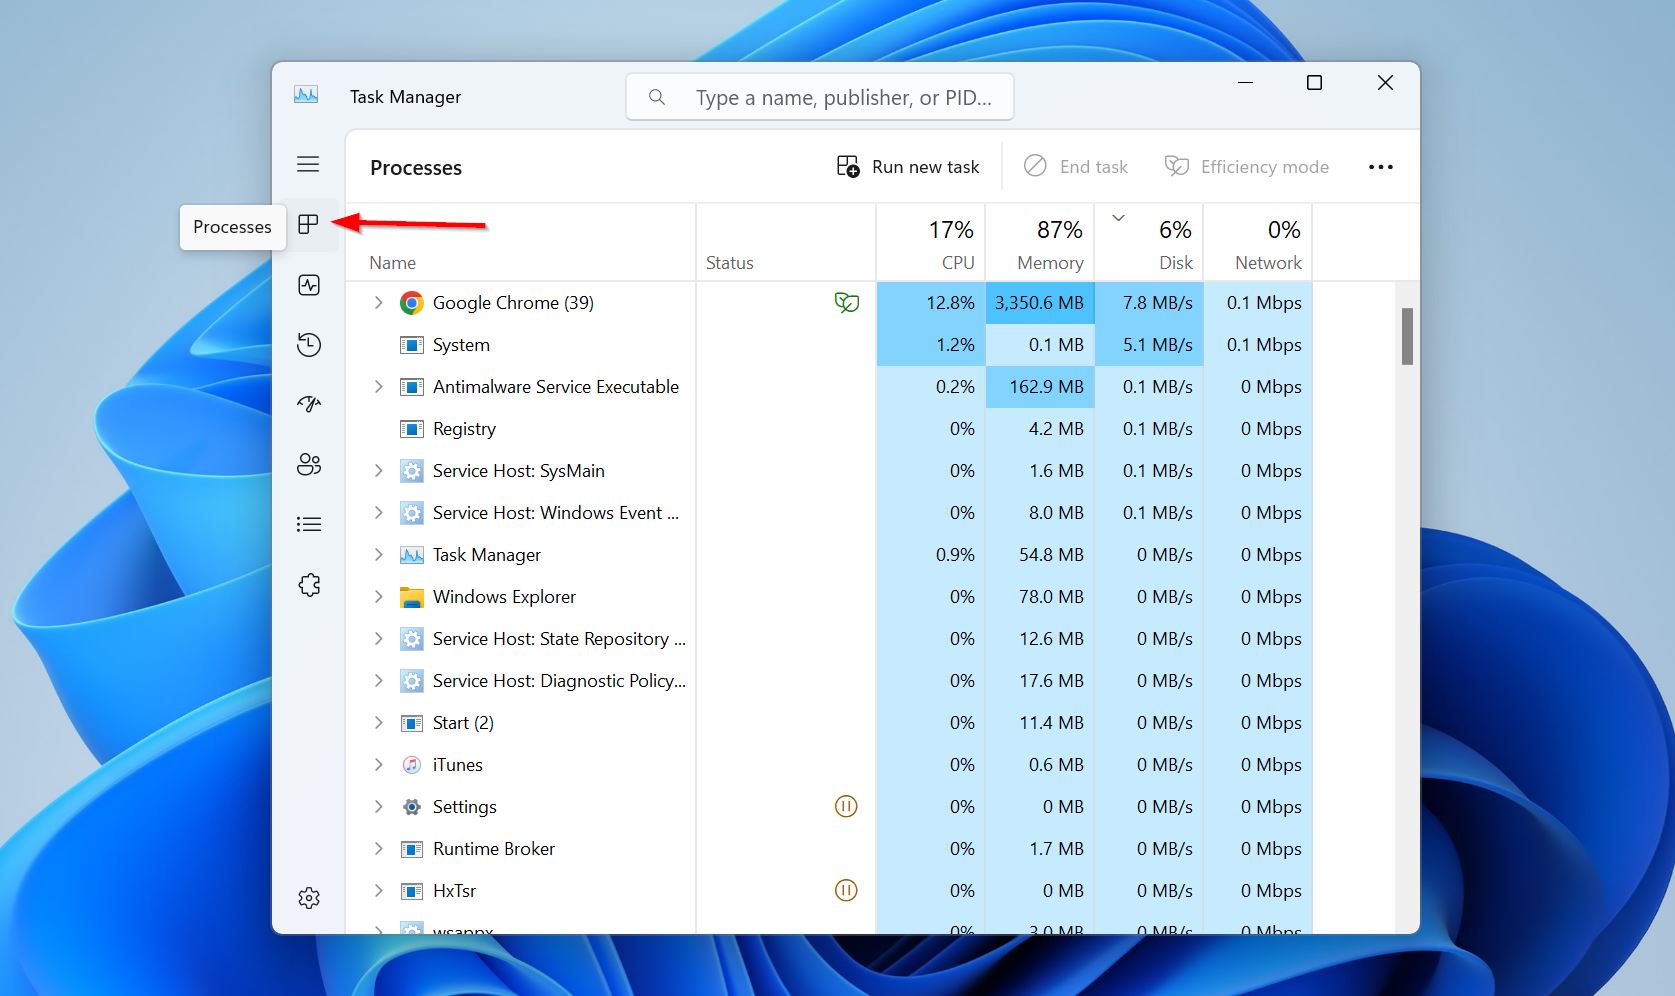
Task: Click the Service Host: SysMain gear icon
Action: pyautogui.click(x=411, y=471)
